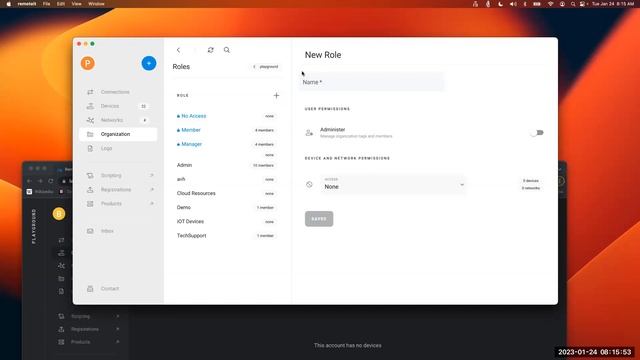Click the Networks count badge
Image resolution: width=640 pixels, height=360 pixels.
144,120
